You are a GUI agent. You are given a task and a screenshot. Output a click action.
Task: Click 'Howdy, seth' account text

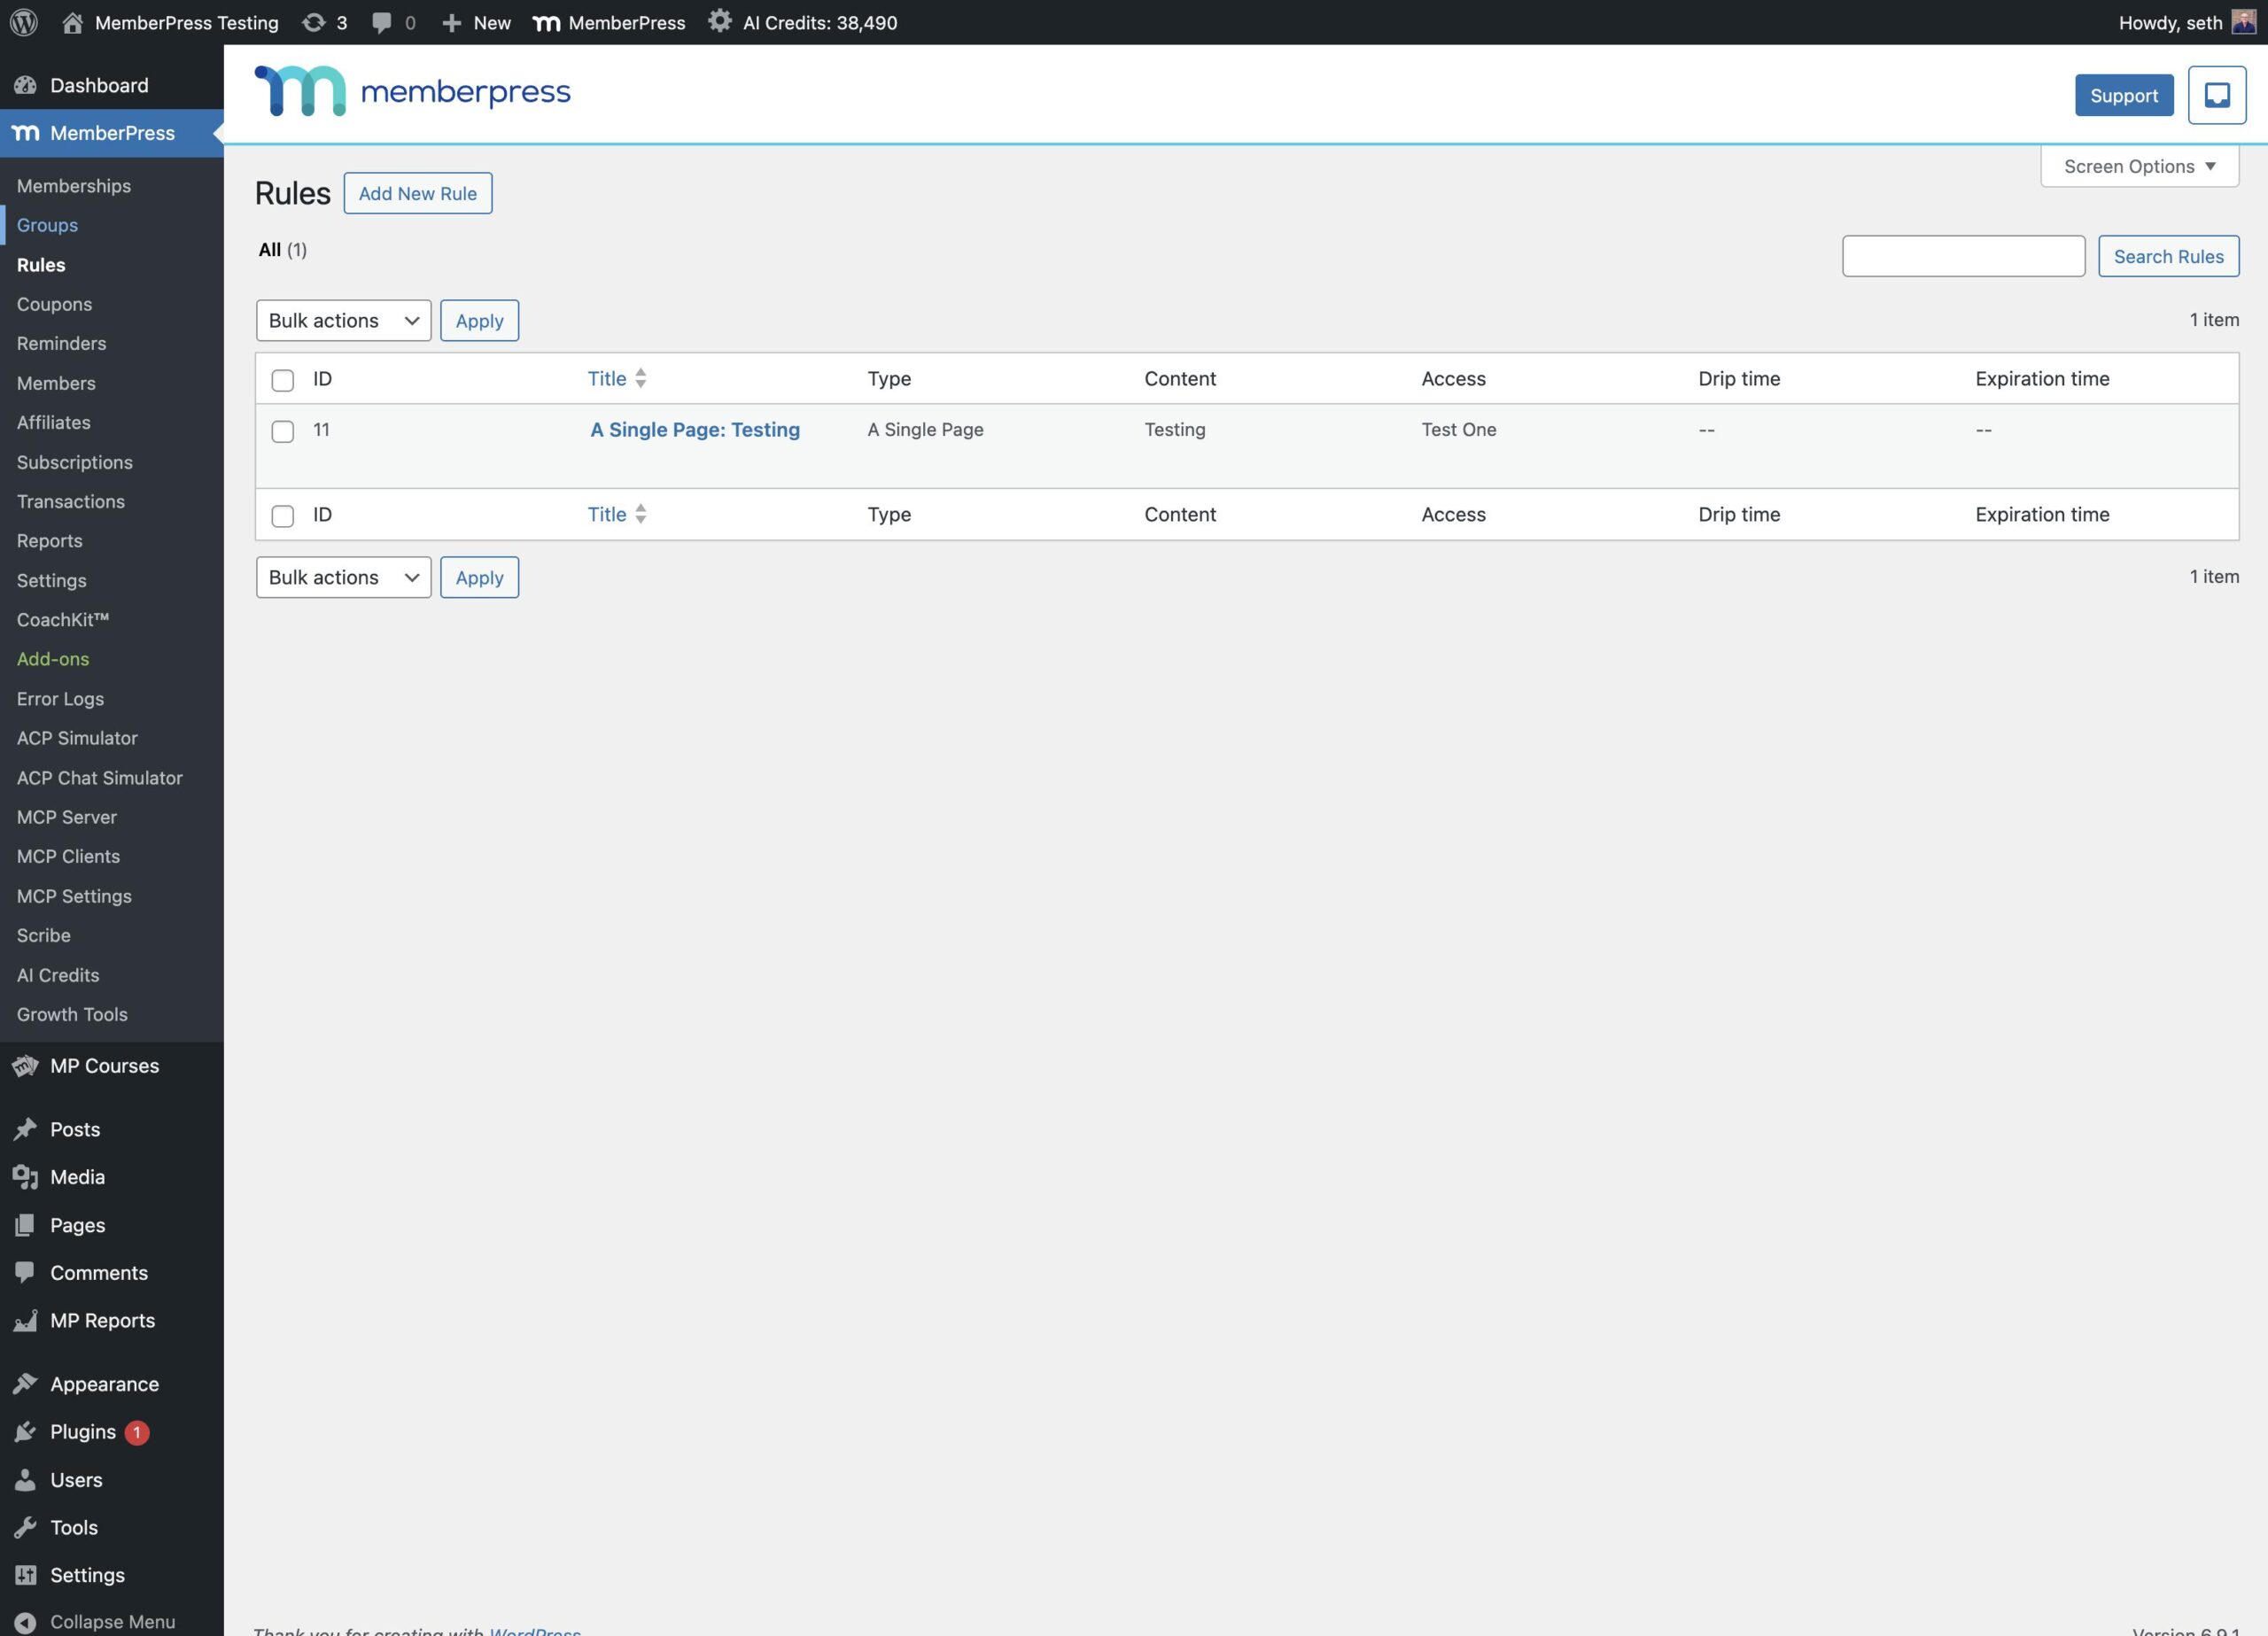[2170, 22]
